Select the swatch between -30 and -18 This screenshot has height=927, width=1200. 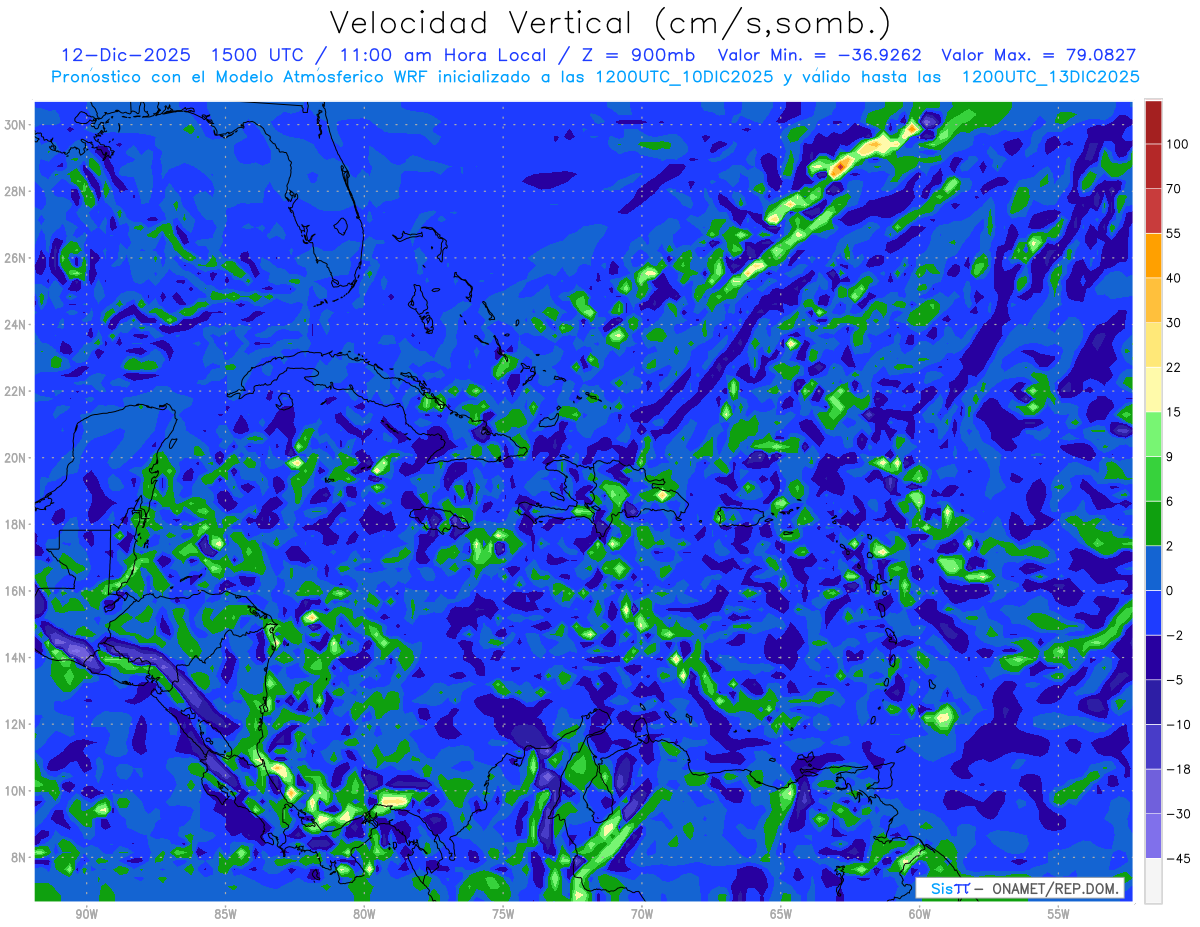click(1153, 790)
